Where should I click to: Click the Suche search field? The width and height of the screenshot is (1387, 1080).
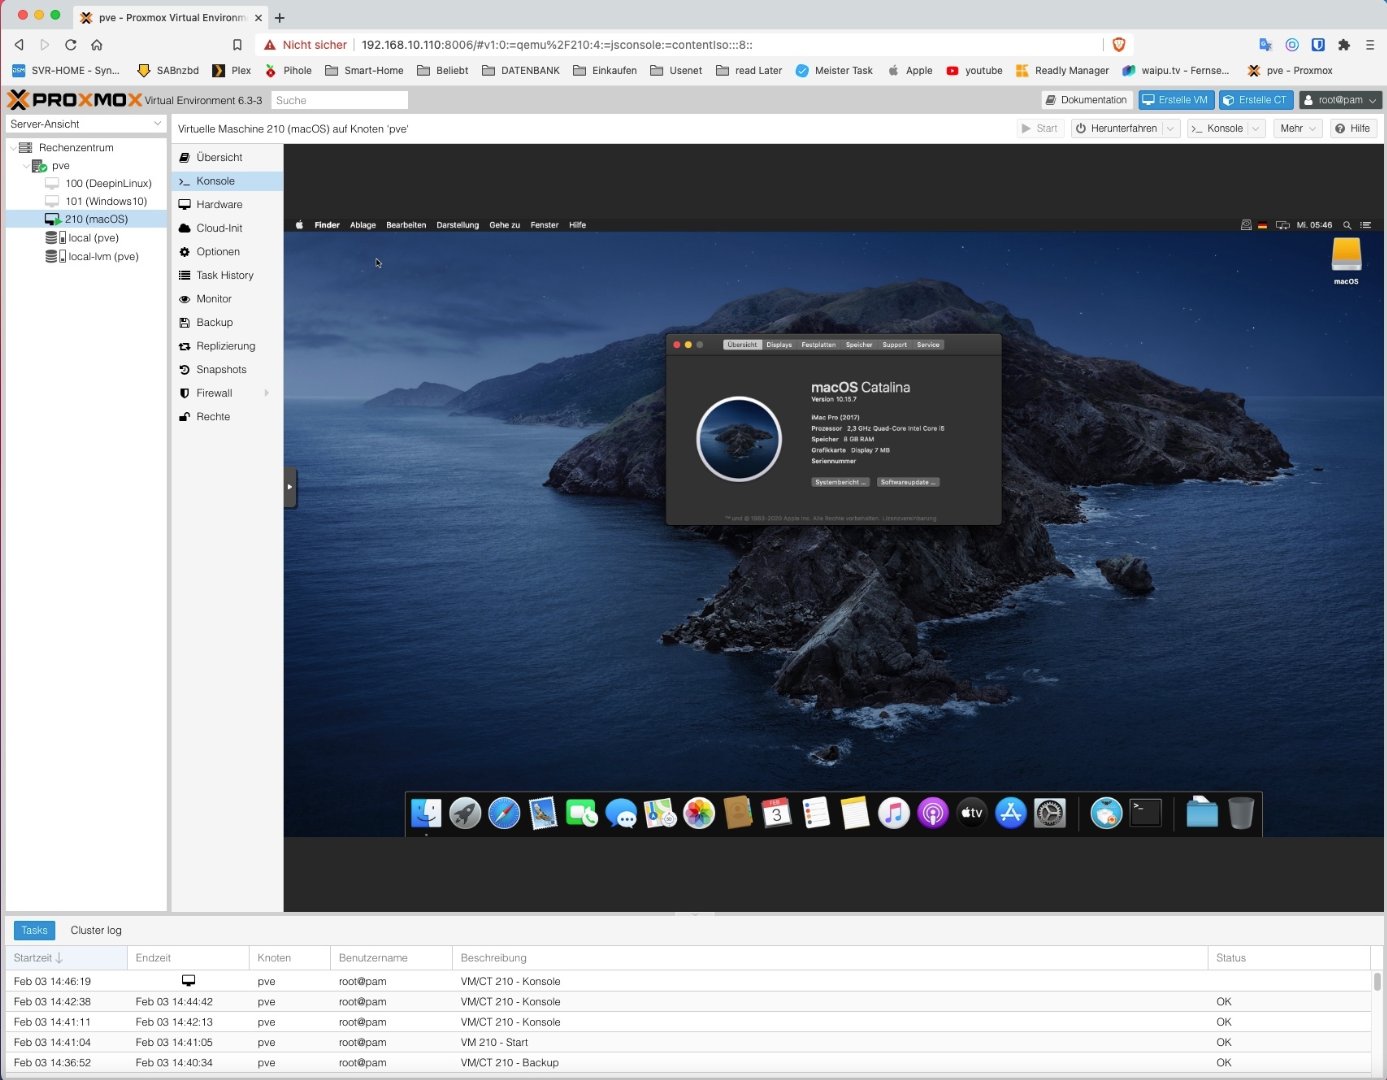tap(340, 100)
